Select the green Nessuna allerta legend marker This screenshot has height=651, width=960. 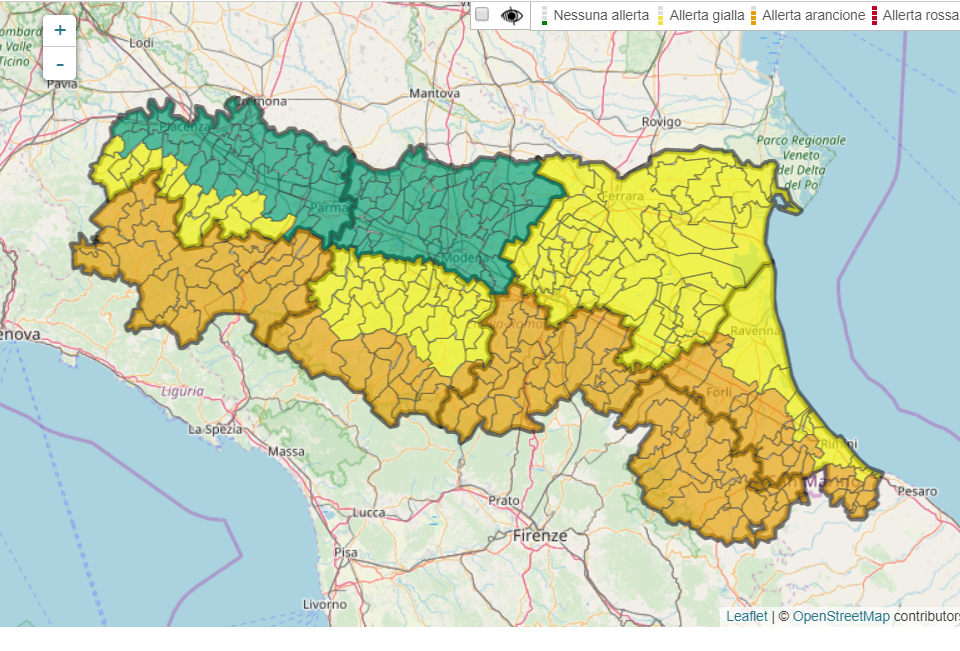545,15
